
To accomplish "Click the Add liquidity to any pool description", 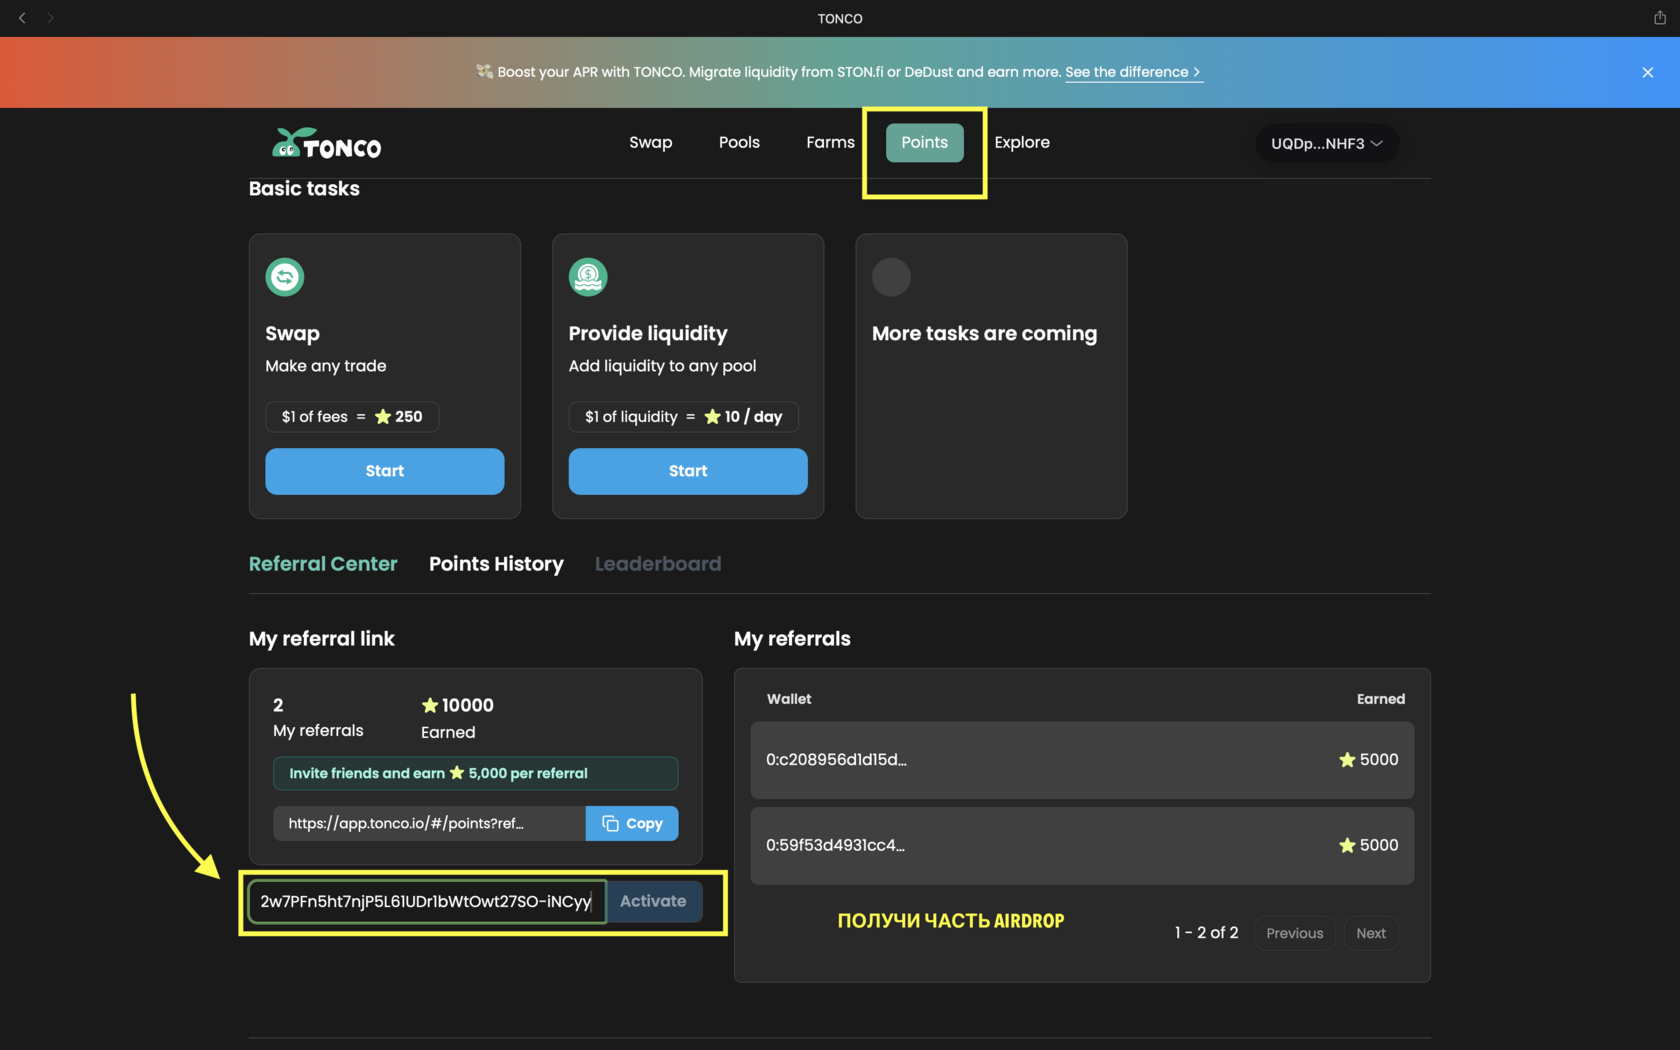I will pos(662,366).
